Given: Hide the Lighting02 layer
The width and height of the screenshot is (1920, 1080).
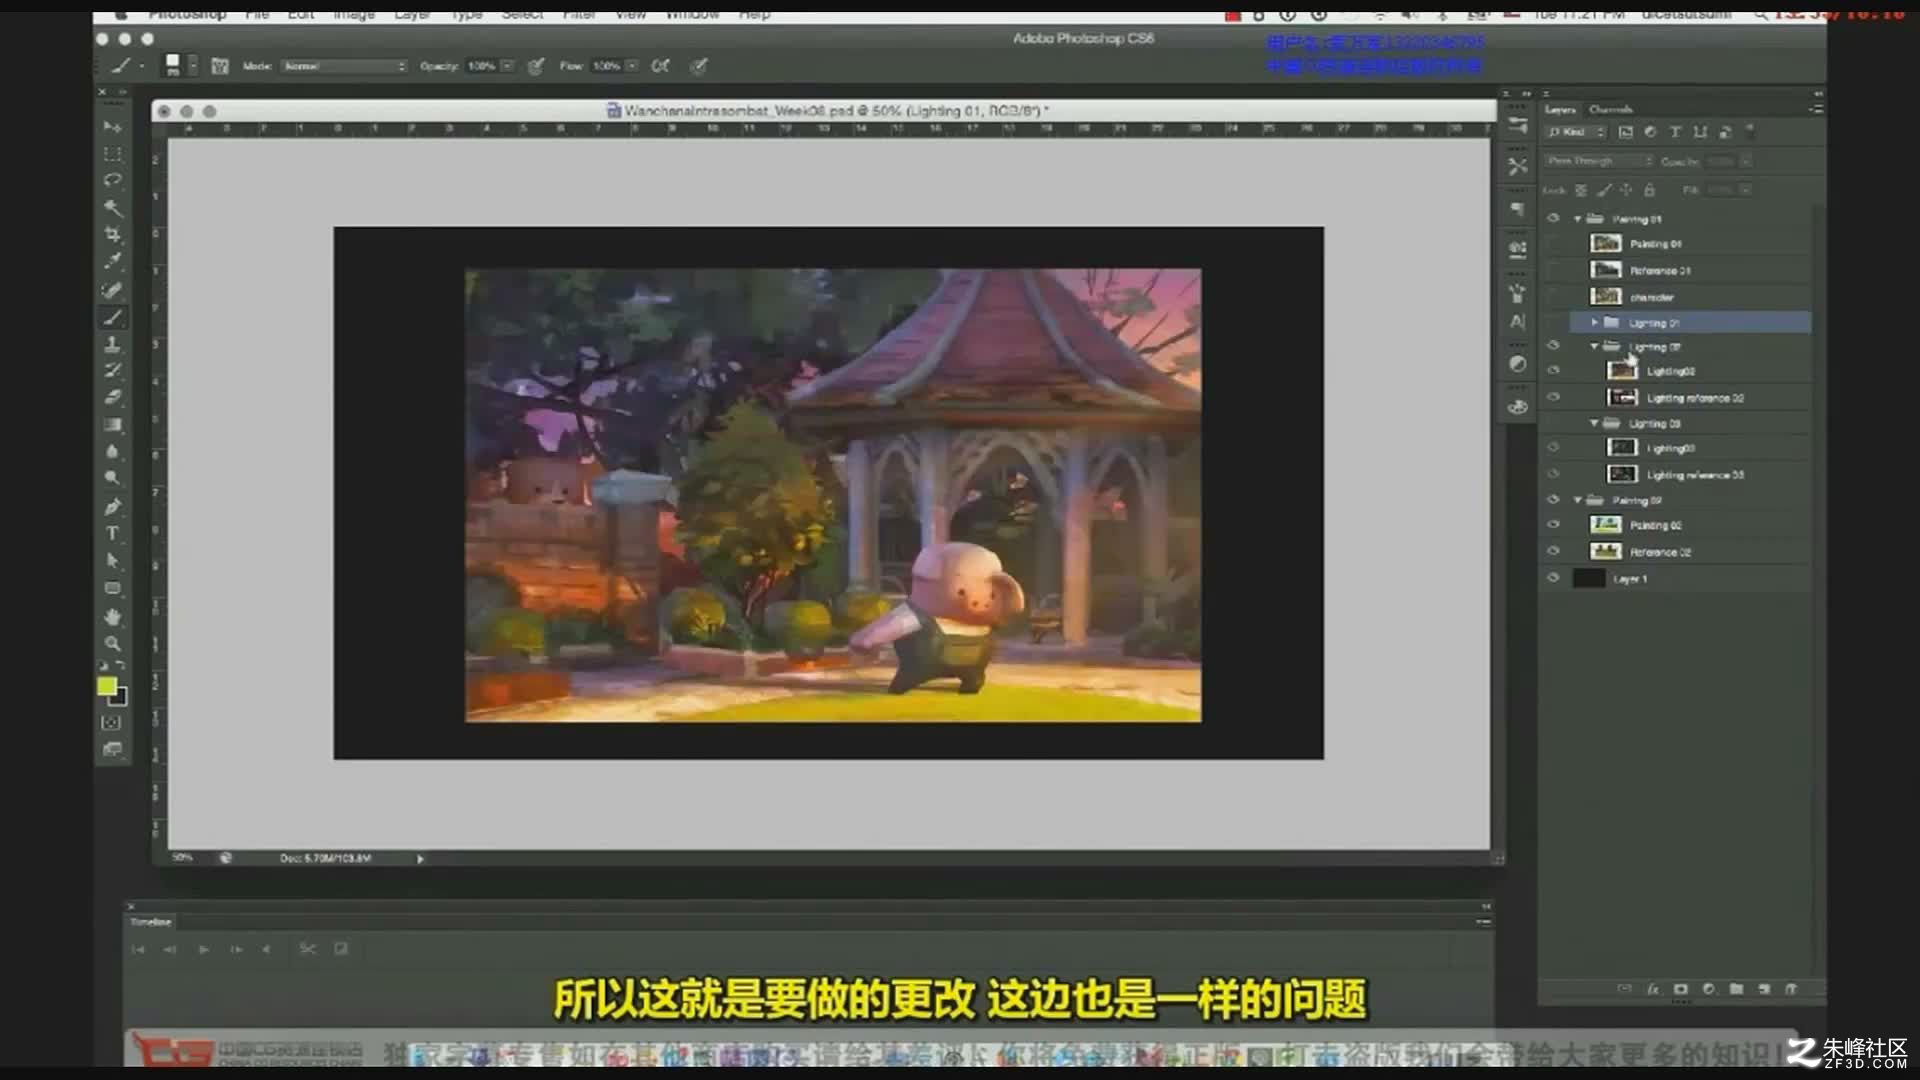Looking at the screenshot, I should point(1553,371).
